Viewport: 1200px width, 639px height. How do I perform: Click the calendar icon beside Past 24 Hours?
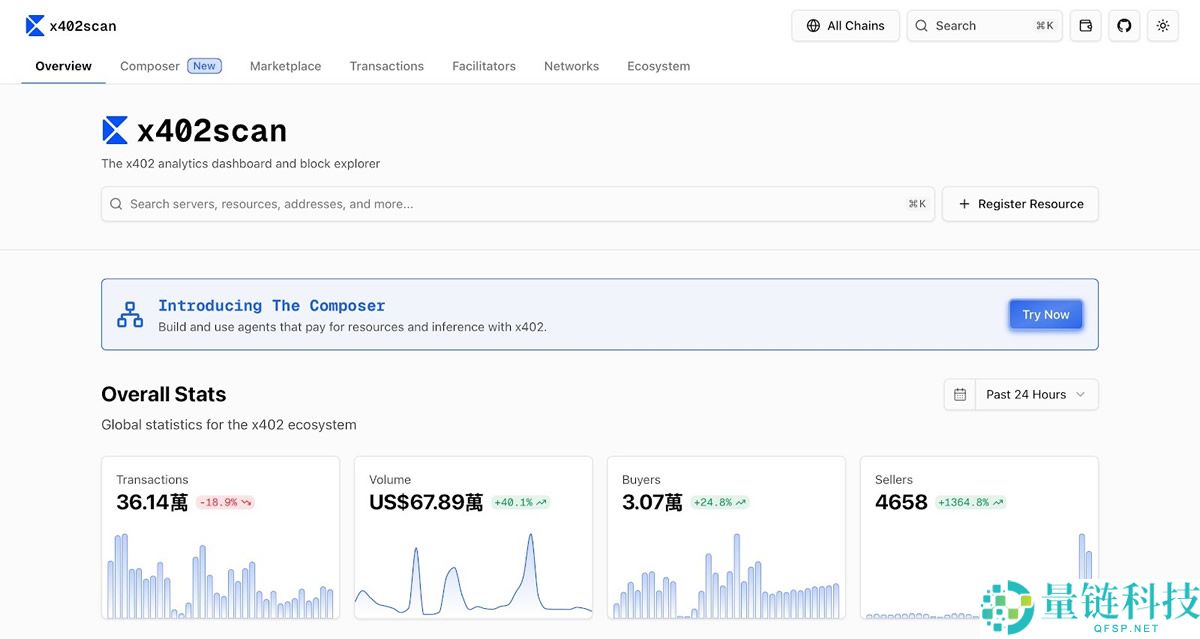(x=960, y=394)
